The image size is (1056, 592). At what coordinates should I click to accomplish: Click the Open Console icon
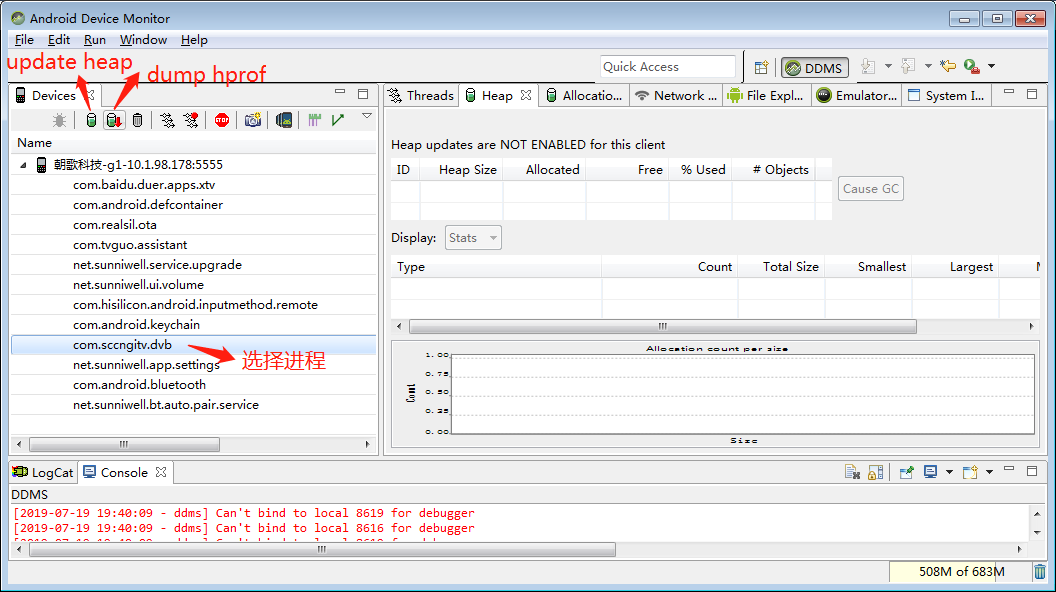tap(970, 472)
